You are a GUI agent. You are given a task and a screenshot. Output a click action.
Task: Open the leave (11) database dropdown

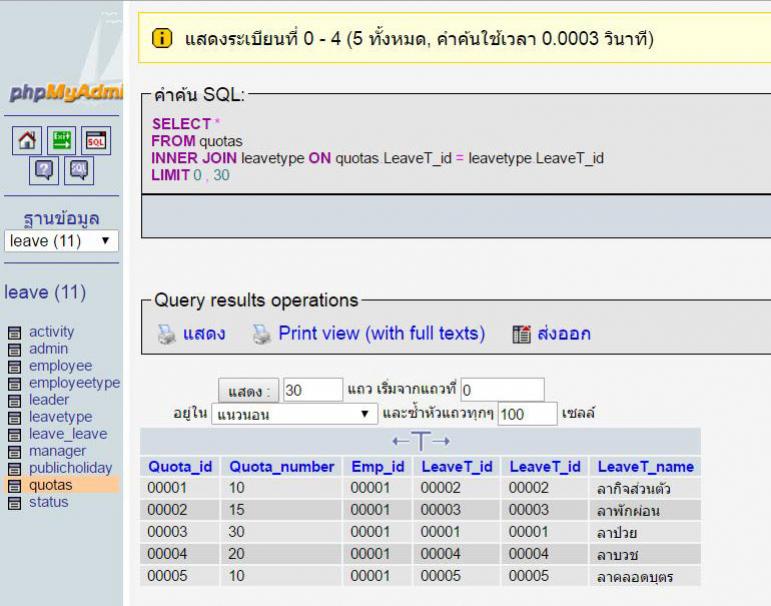point(61,241)
